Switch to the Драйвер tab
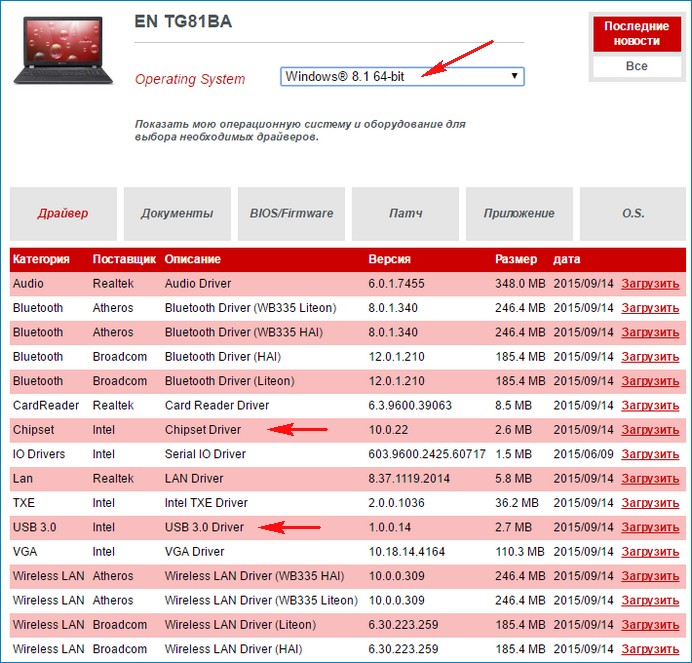Image resolution: width=692 pixels, height=663 pixels. tap(63, 213)
